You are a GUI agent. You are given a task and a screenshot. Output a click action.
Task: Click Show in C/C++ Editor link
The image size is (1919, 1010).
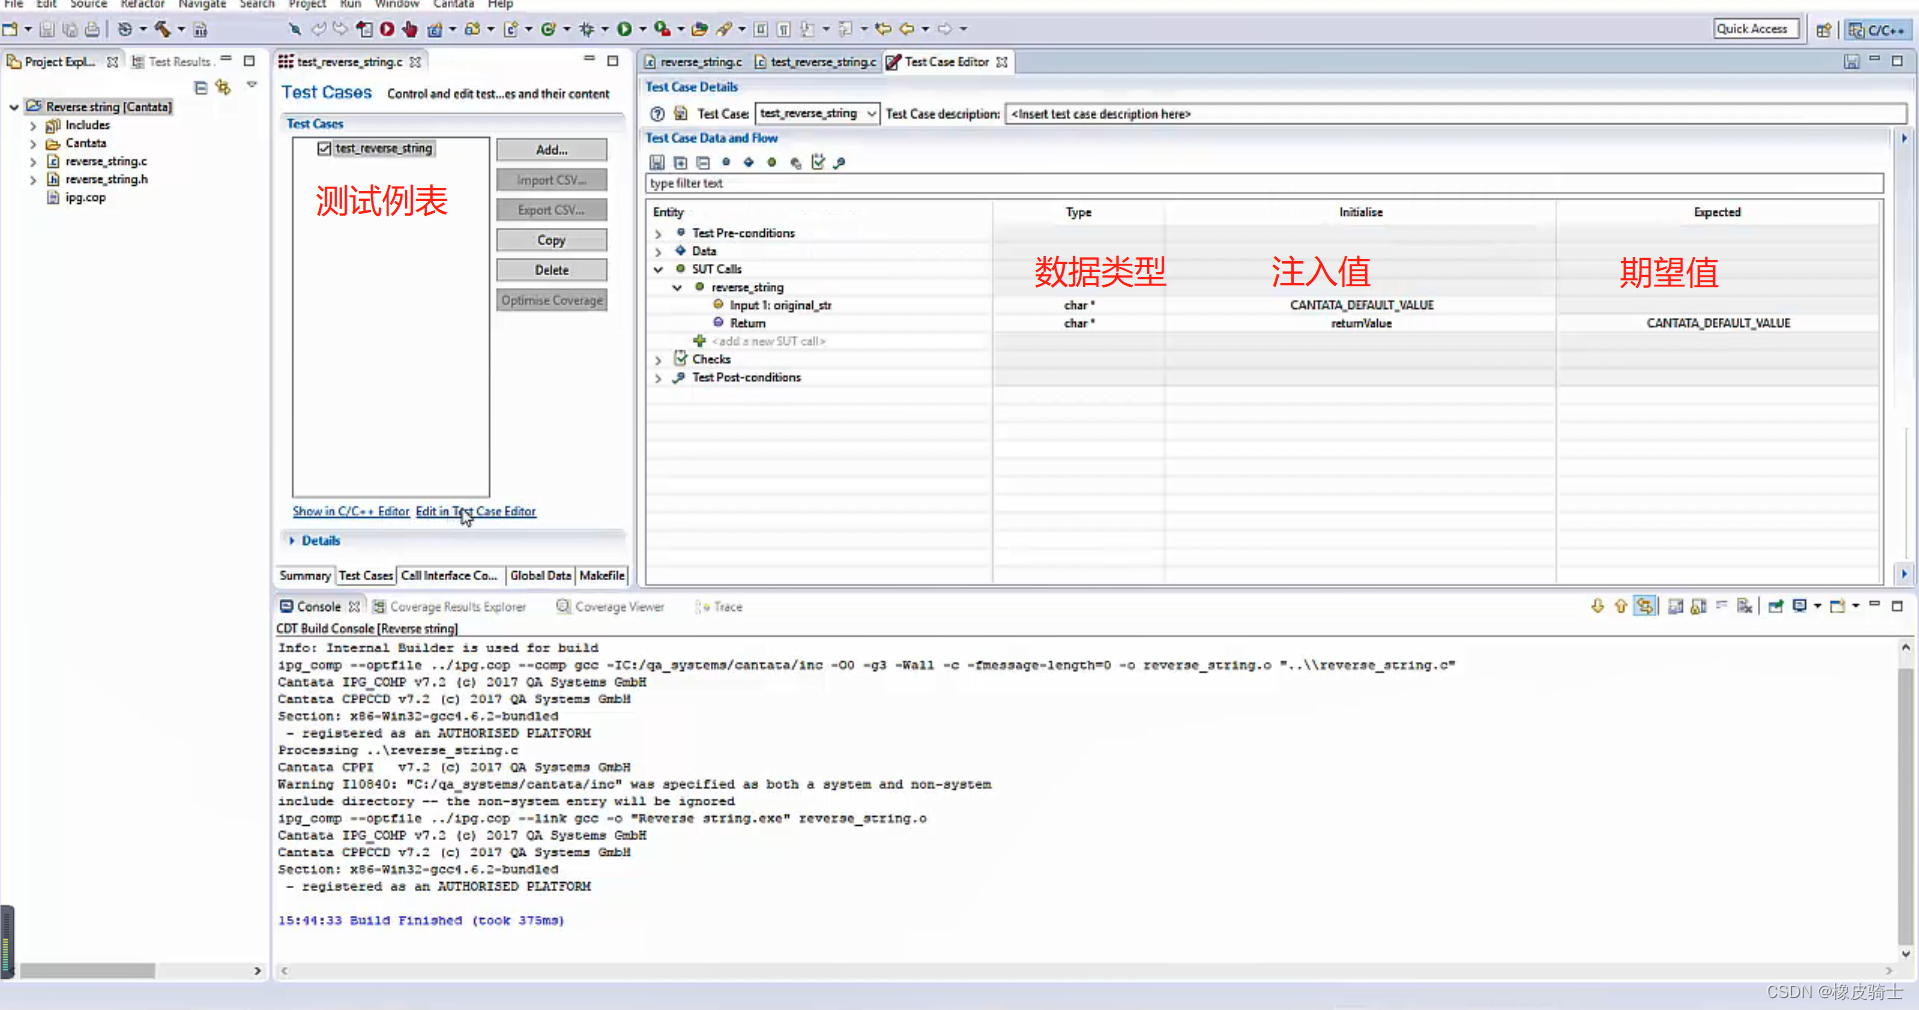[351, 512]
